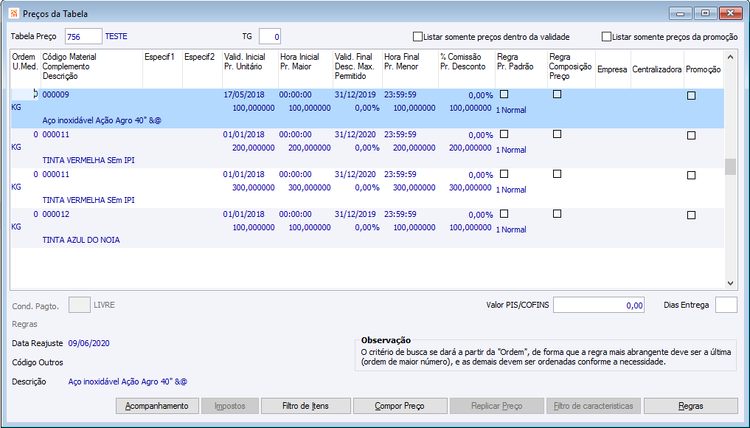Click the Empresa column header
750x428 pixels.
612,69
